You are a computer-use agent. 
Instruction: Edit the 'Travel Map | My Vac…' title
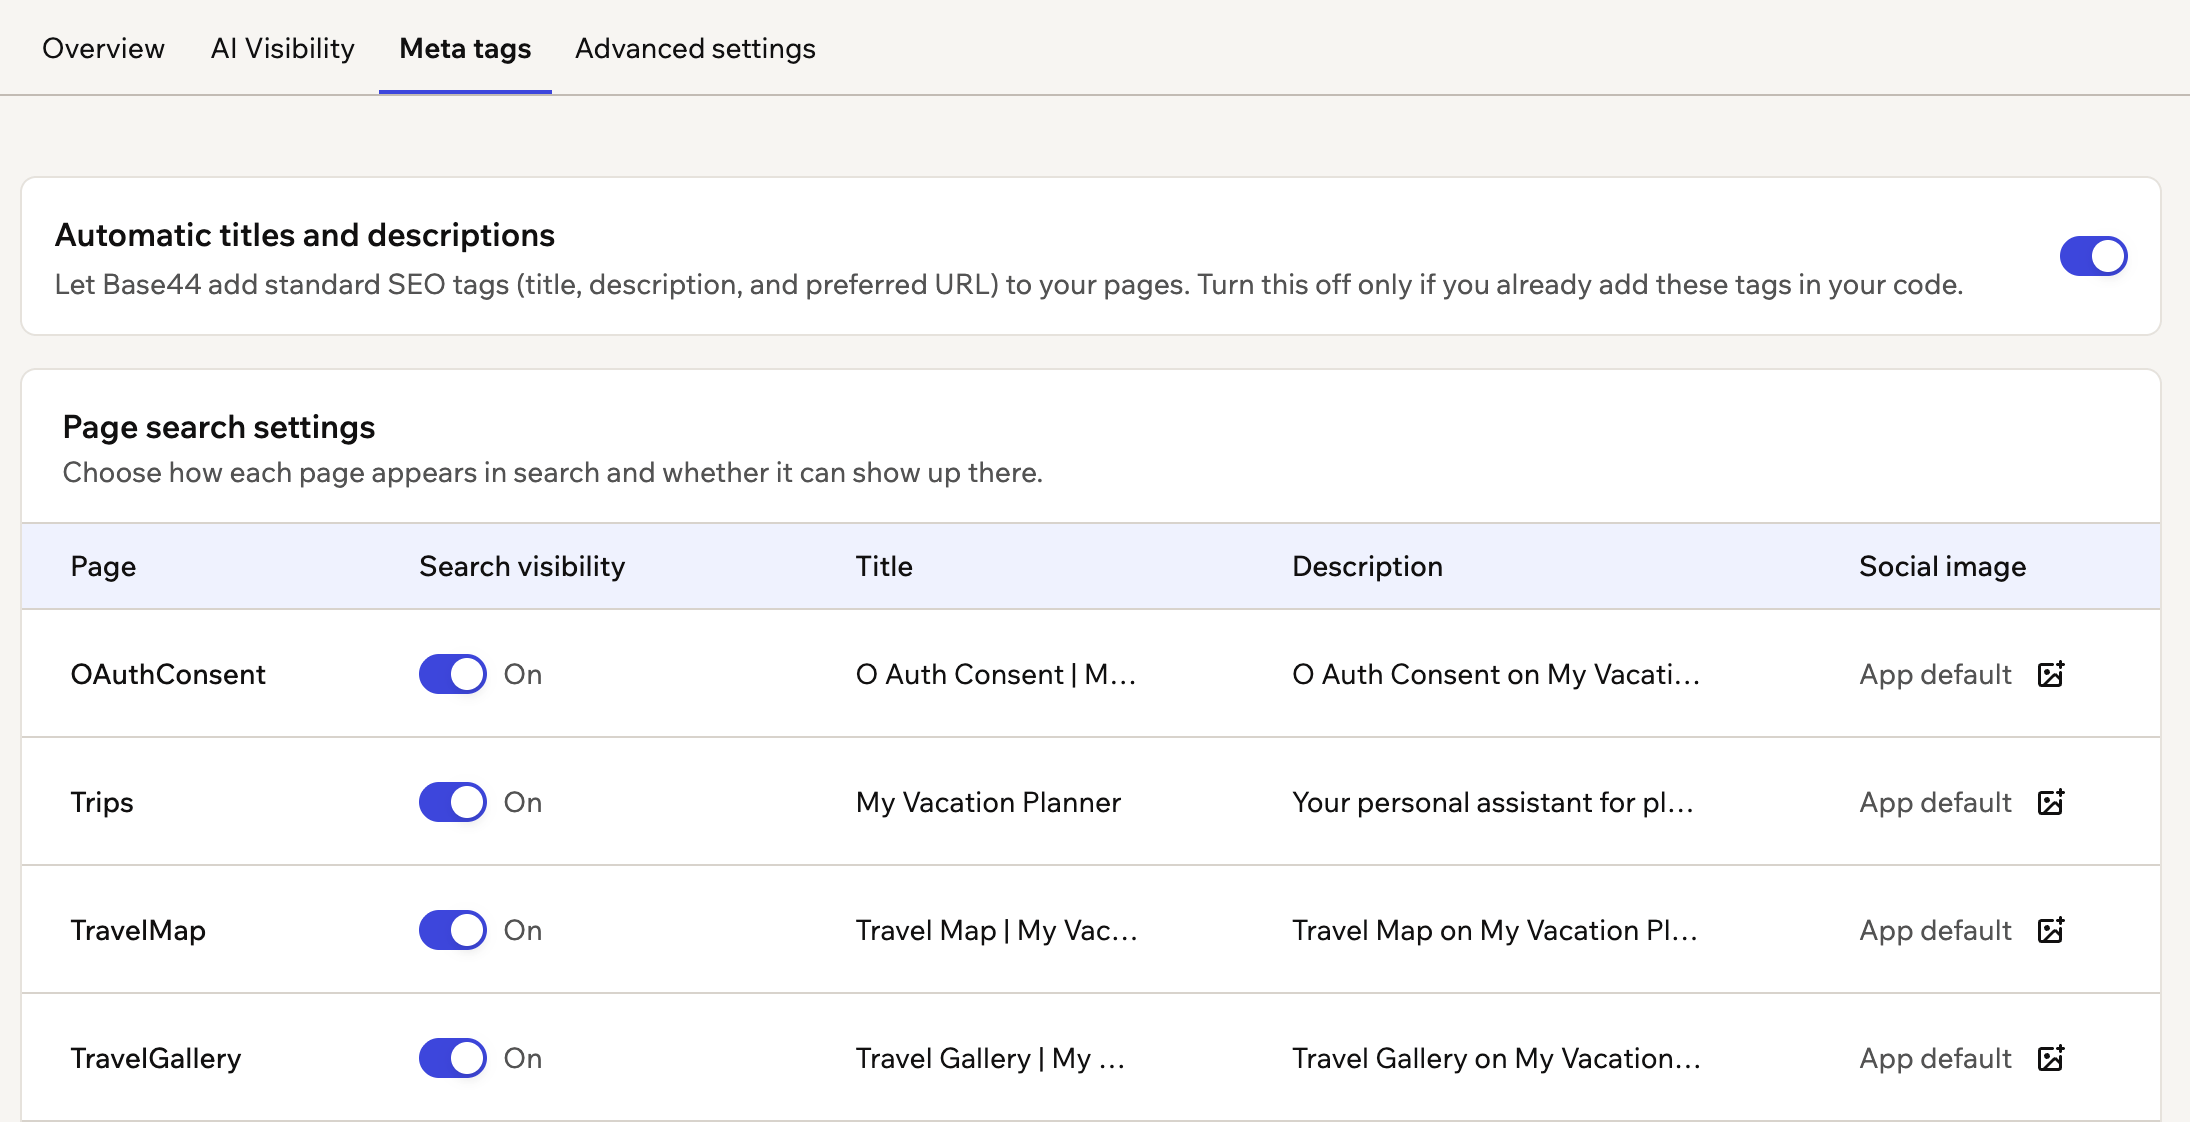pyautogui.click(x=997, y=930)
